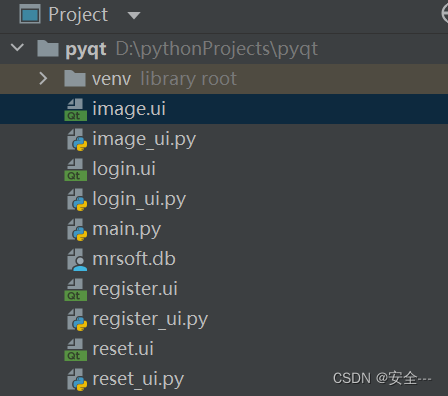The image size is (448, 396).
Task: Click the Qt icon of register.ui
Action: click(x=76, y=289)
